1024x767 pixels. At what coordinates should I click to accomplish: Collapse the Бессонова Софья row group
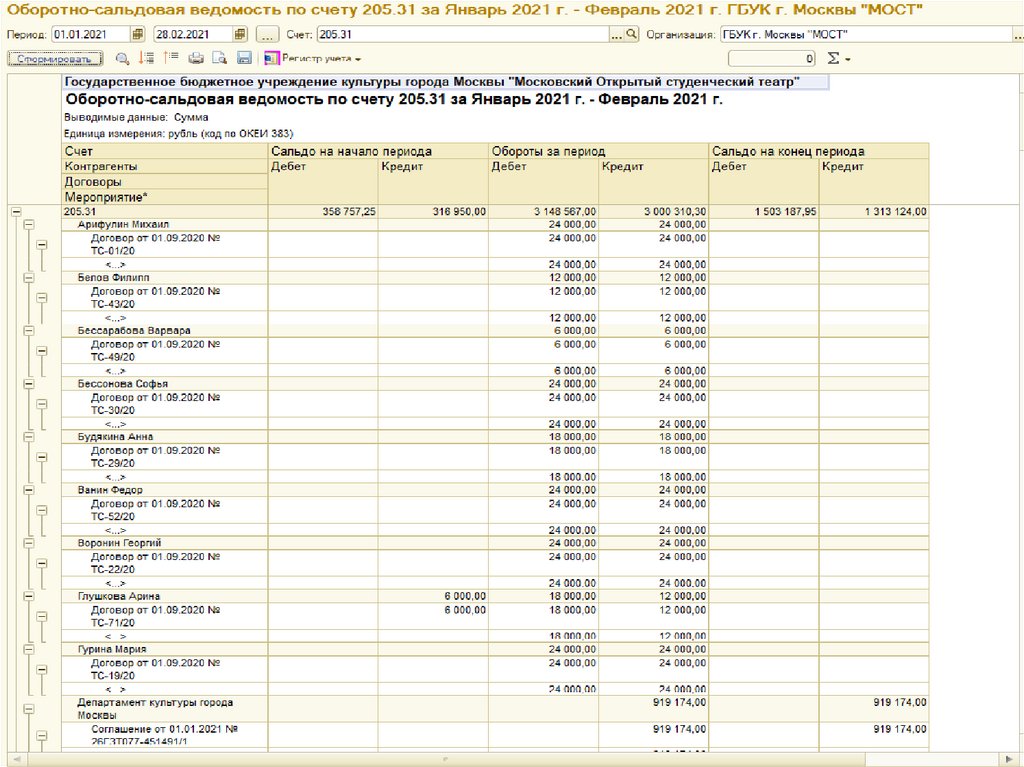[28, 384]
